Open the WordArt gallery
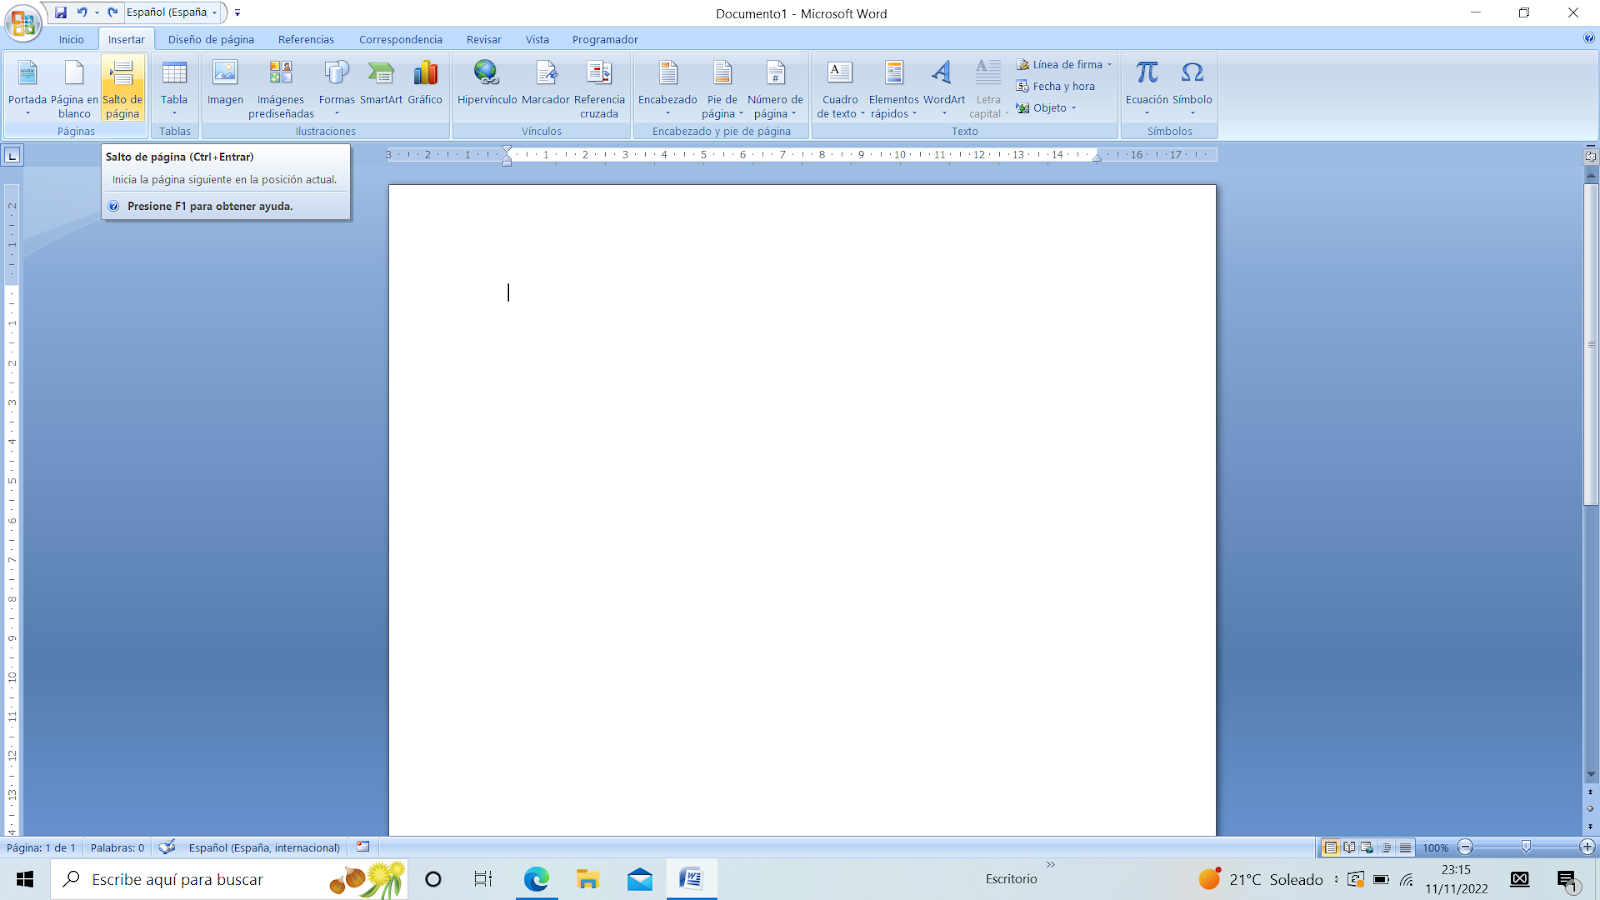This screenshot has height=900, width=1600. point(944,88)
